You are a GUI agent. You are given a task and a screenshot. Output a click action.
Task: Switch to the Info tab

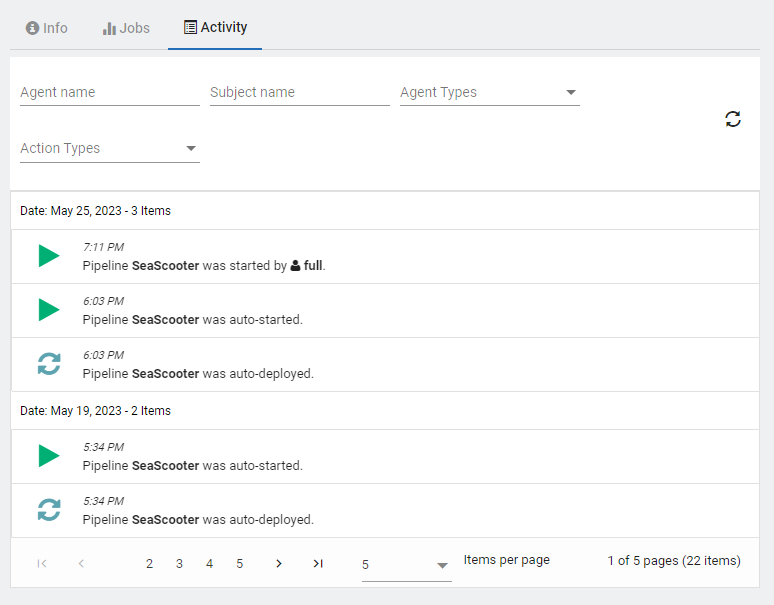[47, 28]
